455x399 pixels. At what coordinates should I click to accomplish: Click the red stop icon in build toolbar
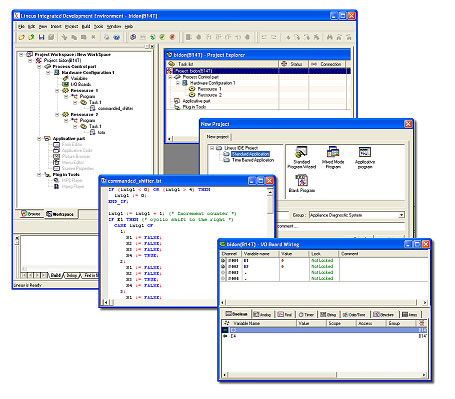[172, 37]
